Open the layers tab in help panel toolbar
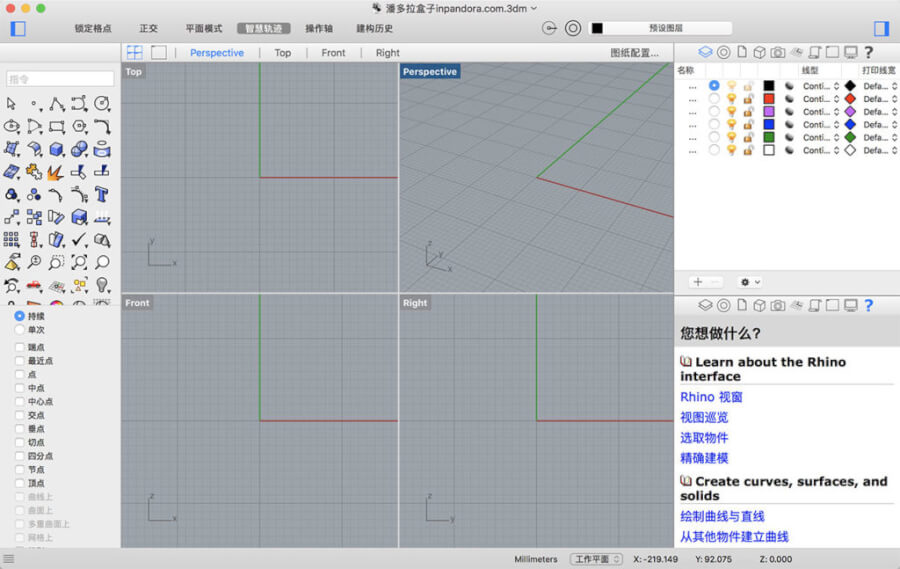 pos(705,305)
